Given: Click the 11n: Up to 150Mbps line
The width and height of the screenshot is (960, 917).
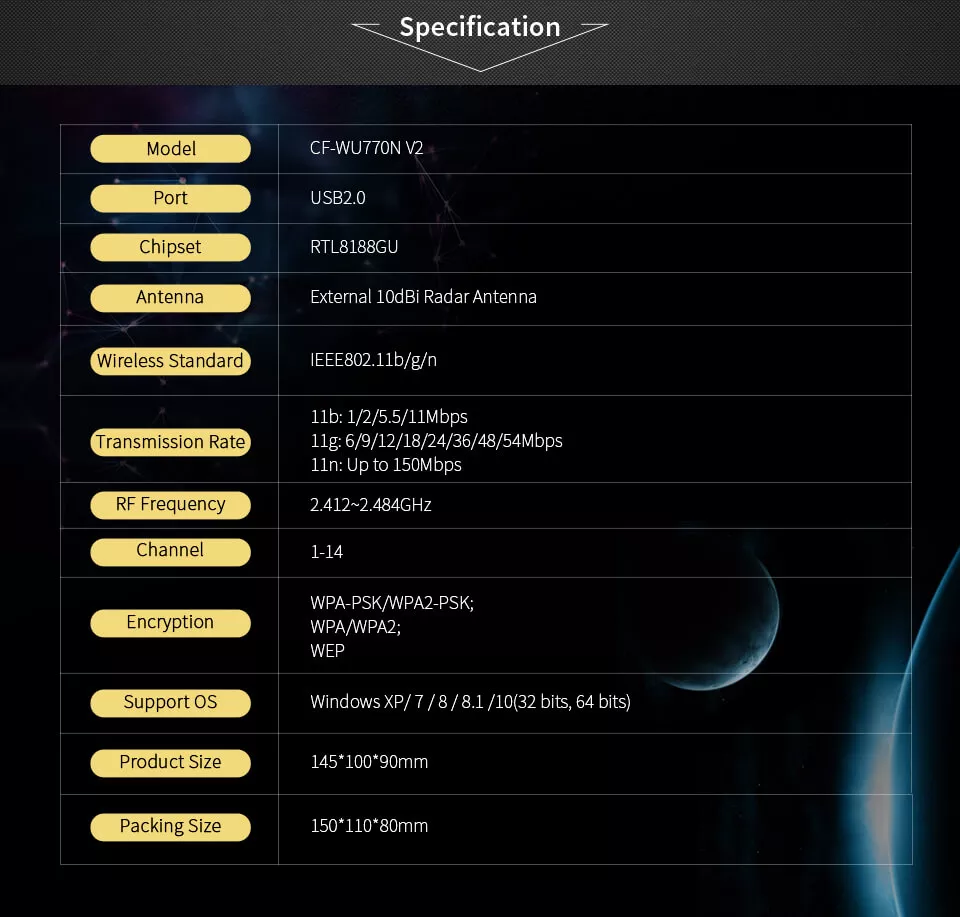Looking at the screenshot, I should [386, 465].
